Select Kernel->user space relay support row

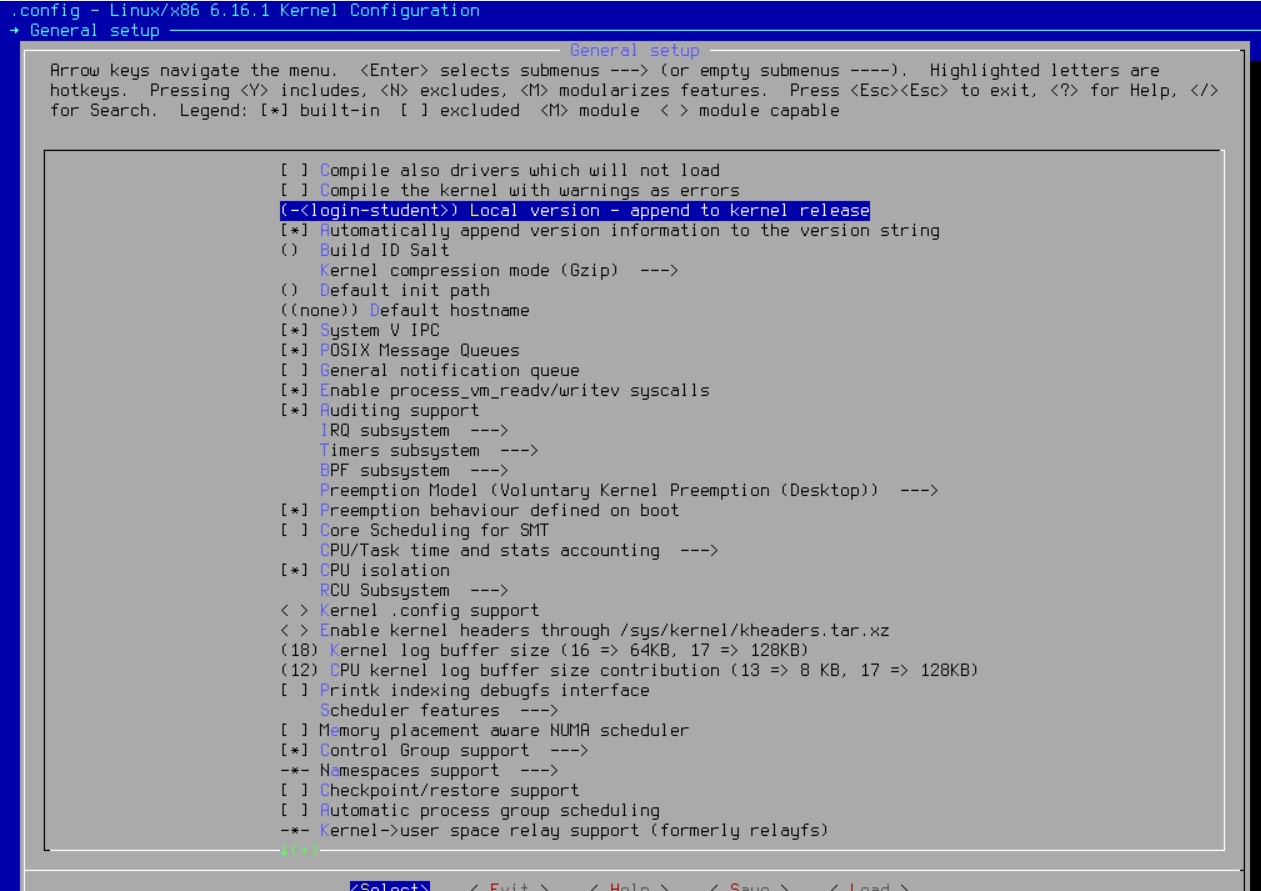(x=555, y=830)
